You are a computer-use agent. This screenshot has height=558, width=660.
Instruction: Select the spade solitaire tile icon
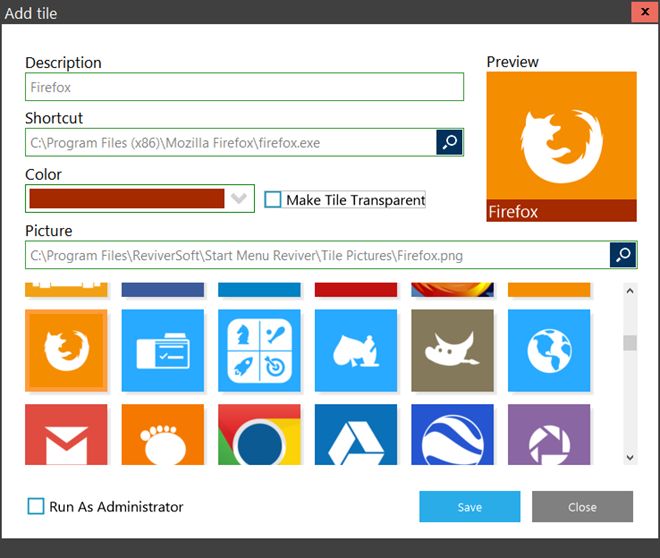click(356, 351)
